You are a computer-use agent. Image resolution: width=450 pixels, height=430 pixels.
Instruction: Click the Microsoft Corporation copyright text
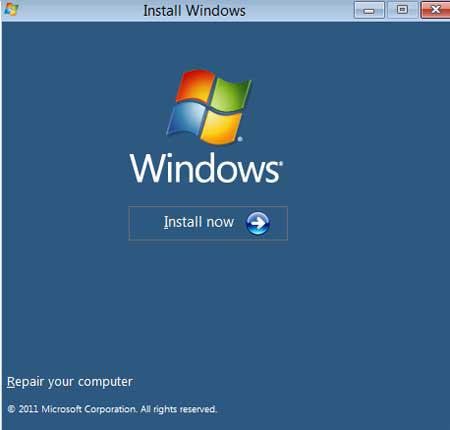[112, 409]
